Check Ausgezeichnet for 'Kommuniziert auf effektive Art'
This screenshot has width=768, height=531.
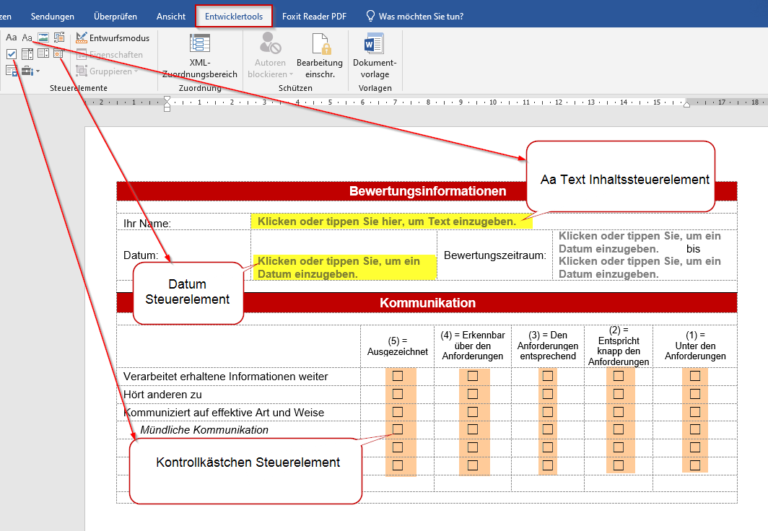tap(397, 411)
